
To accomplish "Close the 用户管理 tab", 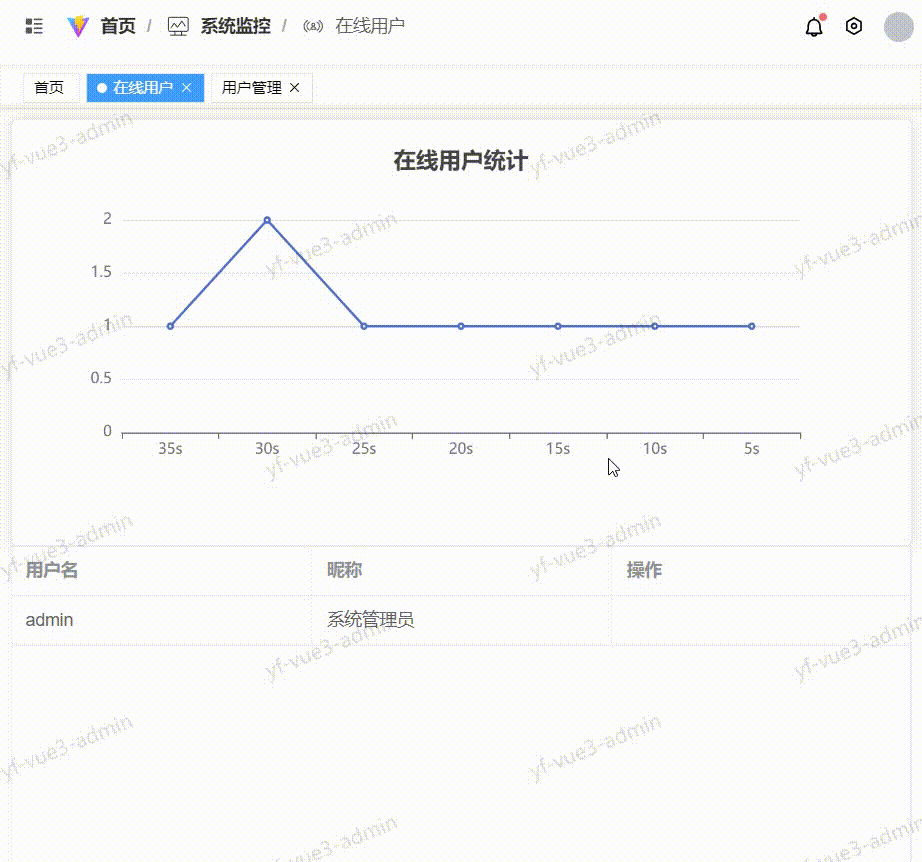I will [295, 88].
